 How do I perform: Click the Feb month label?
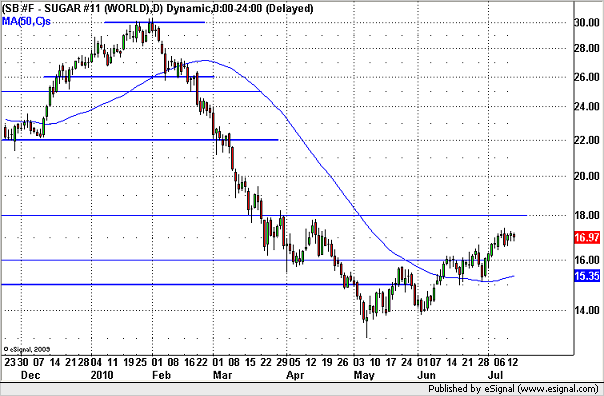(161, 375)
